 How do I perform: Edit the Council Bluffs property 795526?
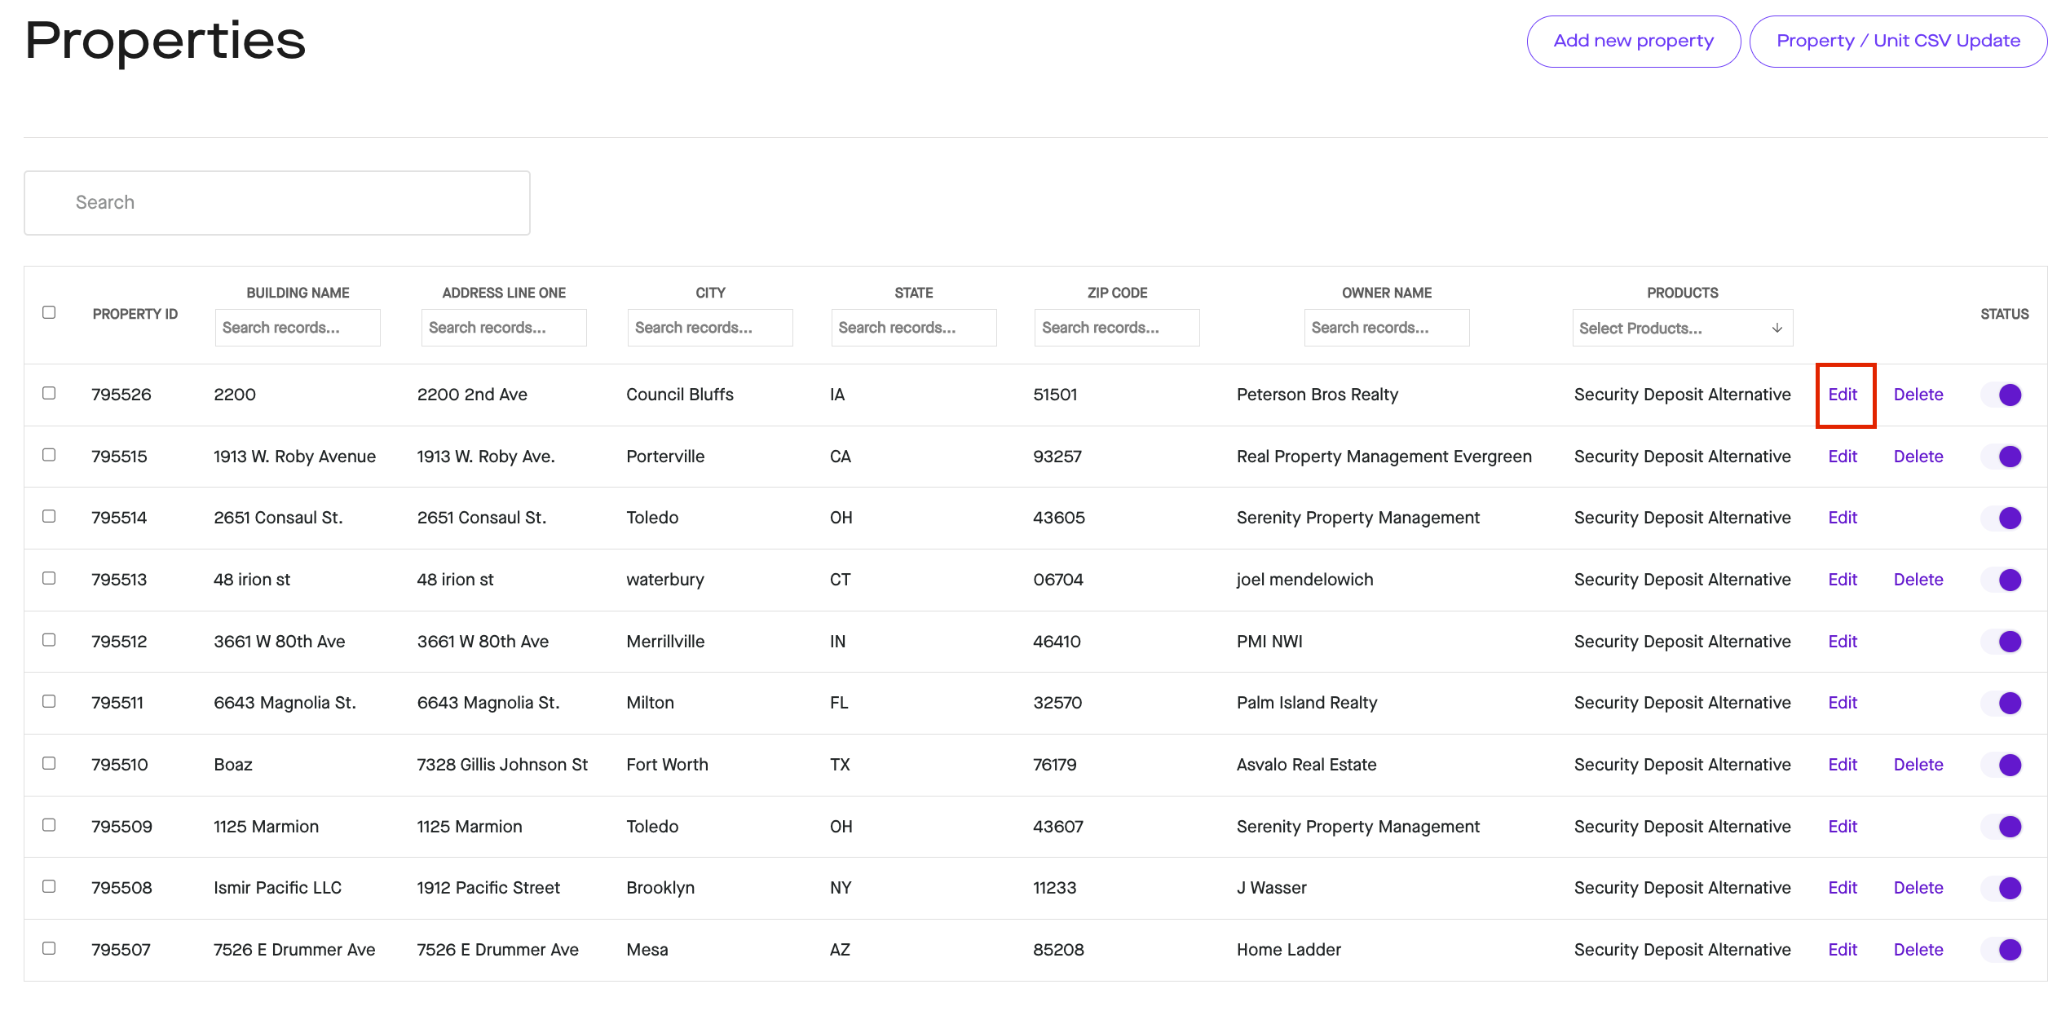(1842, 395)
